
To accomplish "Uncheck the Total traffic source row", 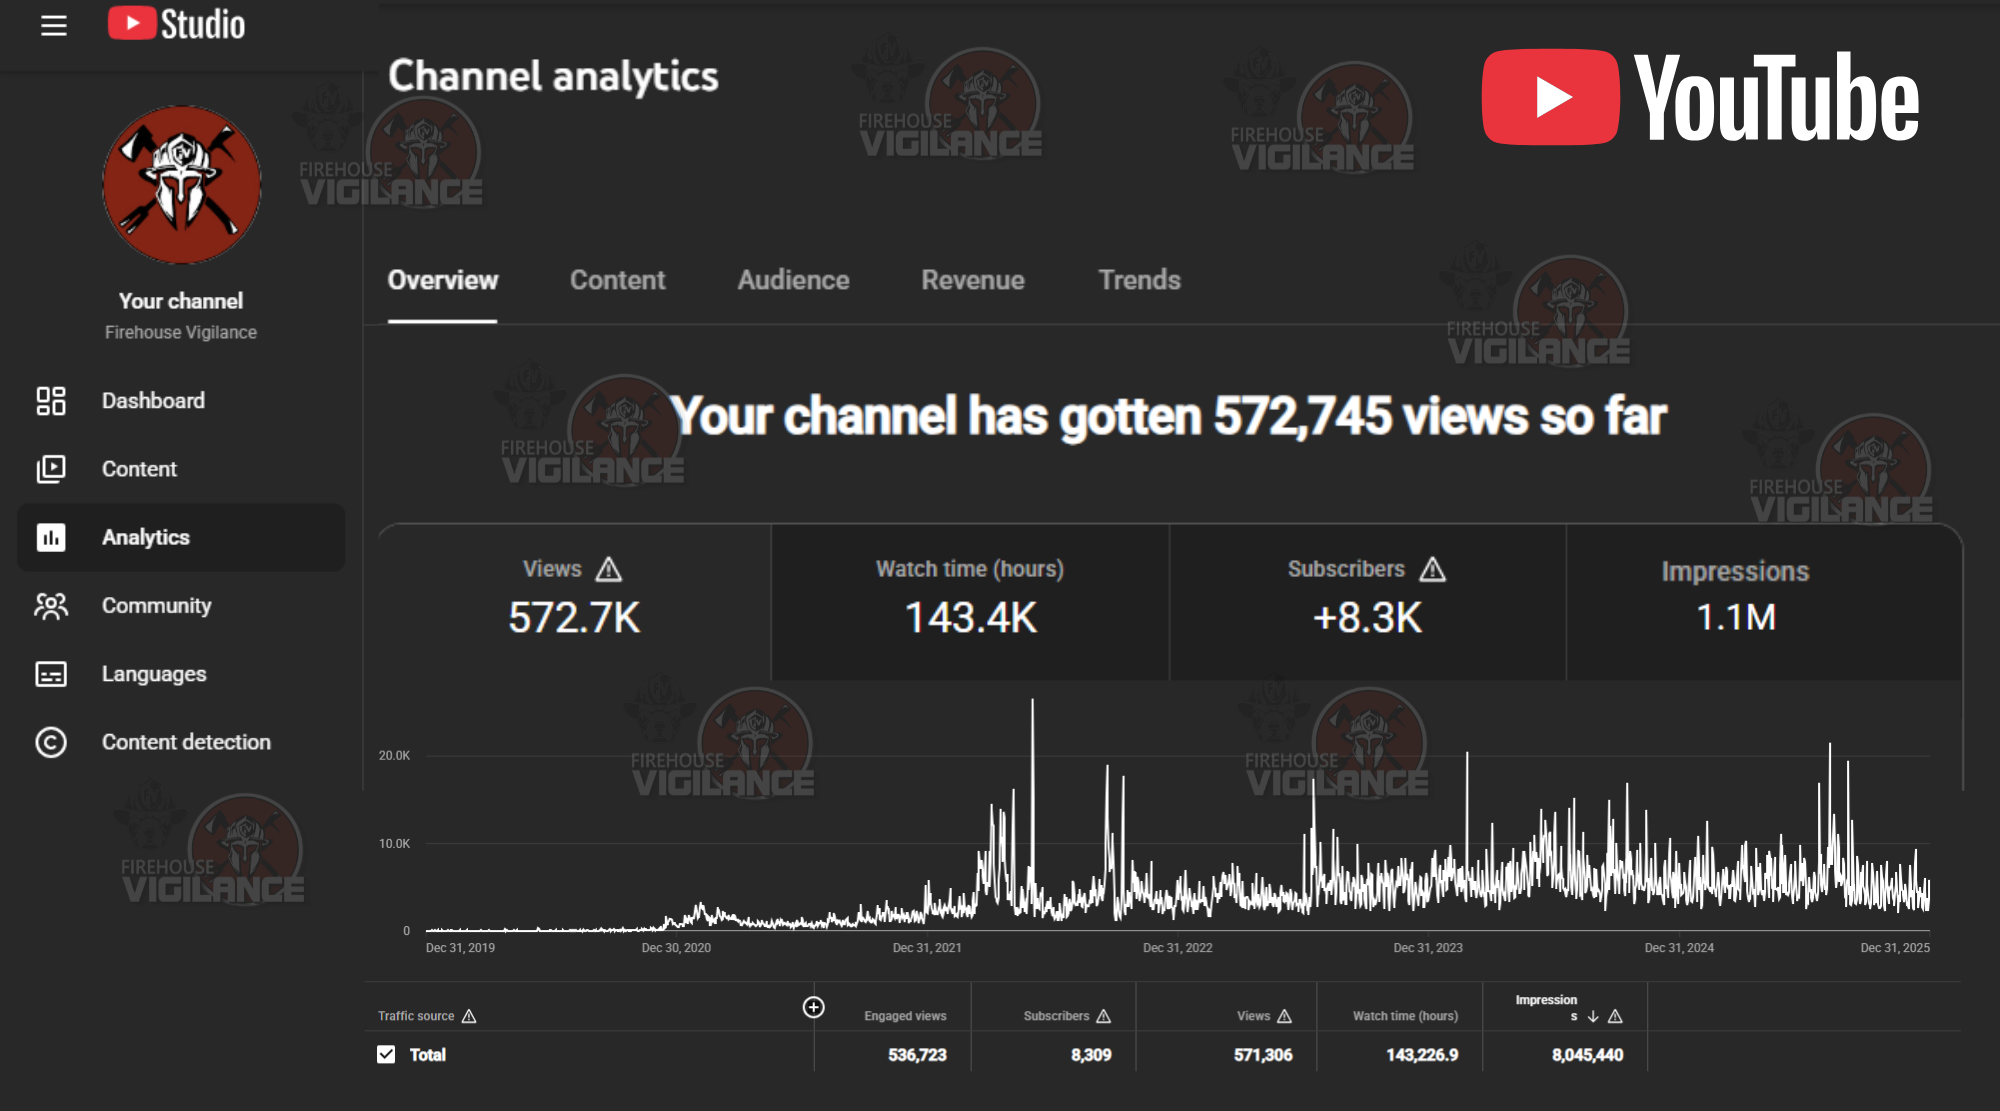I will point(385,1054).
